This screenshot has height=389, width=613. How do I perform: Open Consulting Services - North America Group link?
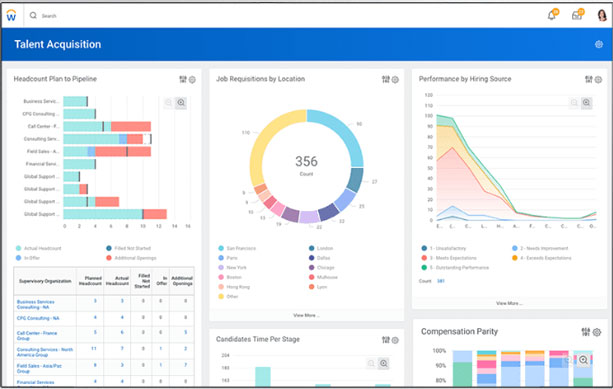click(45, 352)
